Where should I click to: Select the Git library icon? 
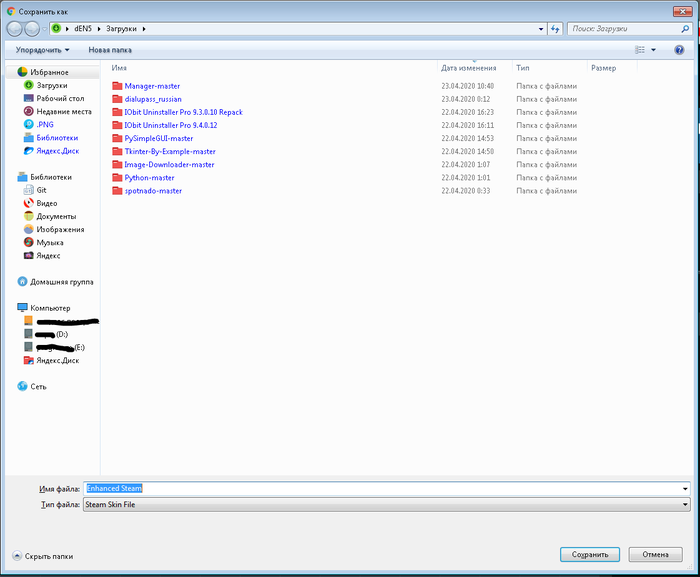pyautogui.click(x=26, y=190)
